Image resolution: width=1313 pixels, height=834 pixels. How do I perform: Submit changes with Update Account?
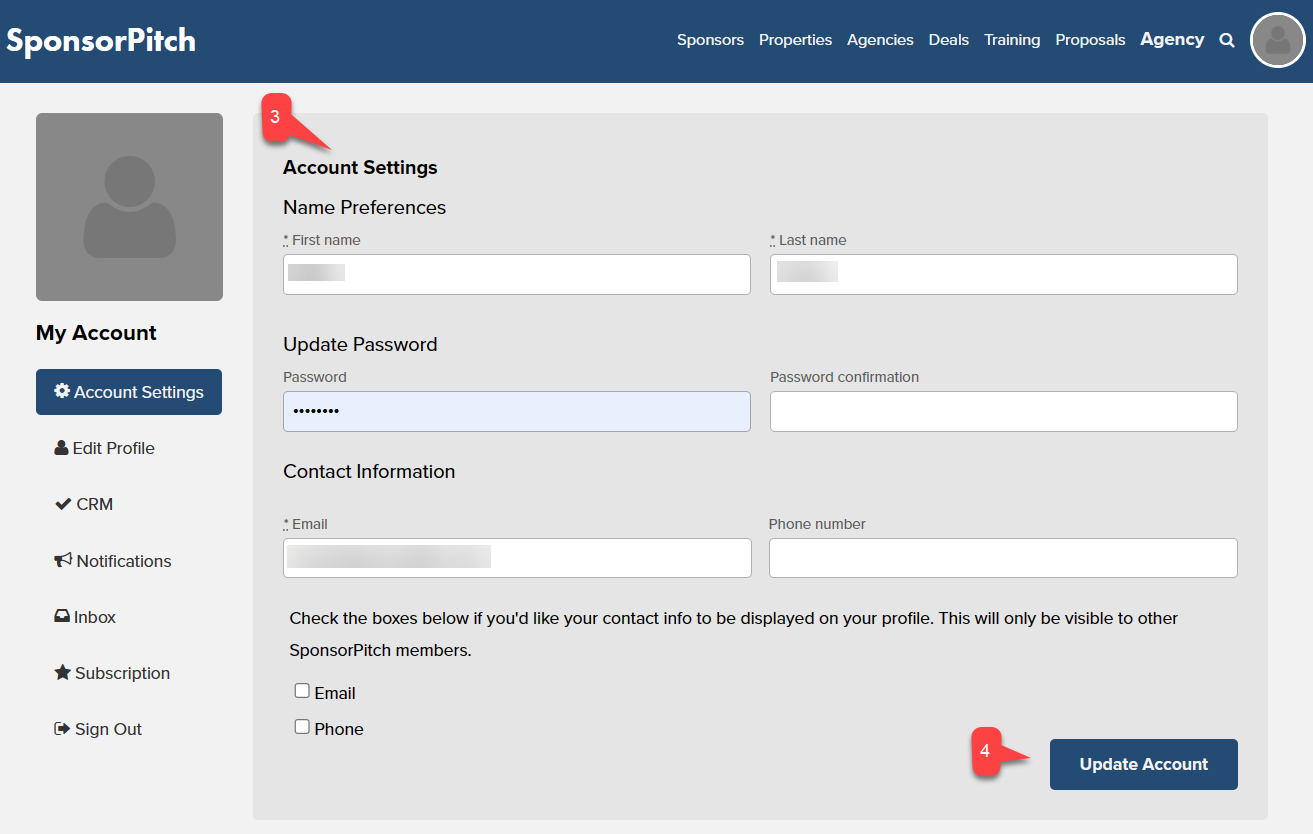1143,764
